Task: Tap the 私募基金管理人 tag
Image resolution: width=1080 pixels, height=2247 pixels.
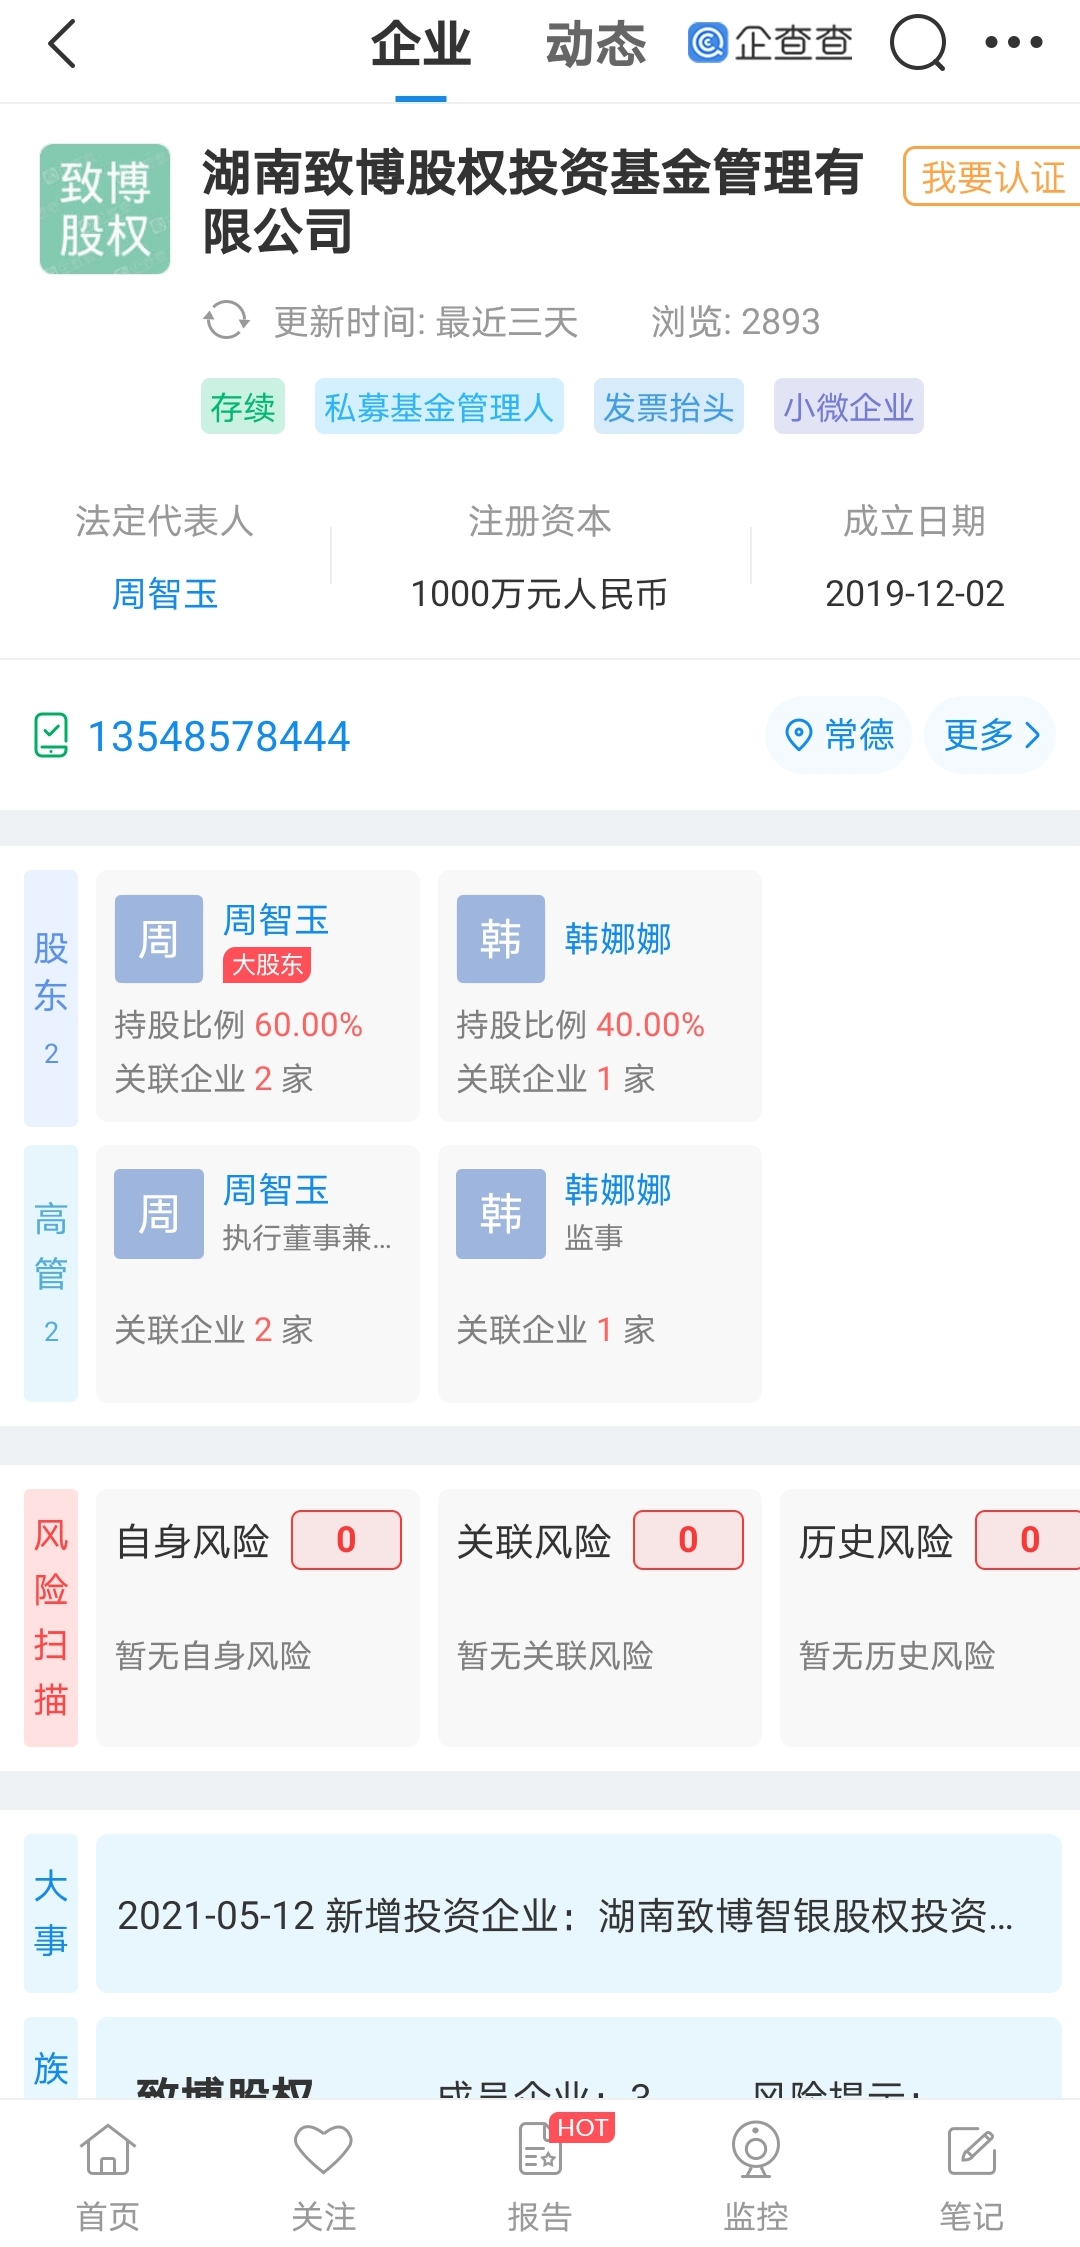Action: (439, 407)
